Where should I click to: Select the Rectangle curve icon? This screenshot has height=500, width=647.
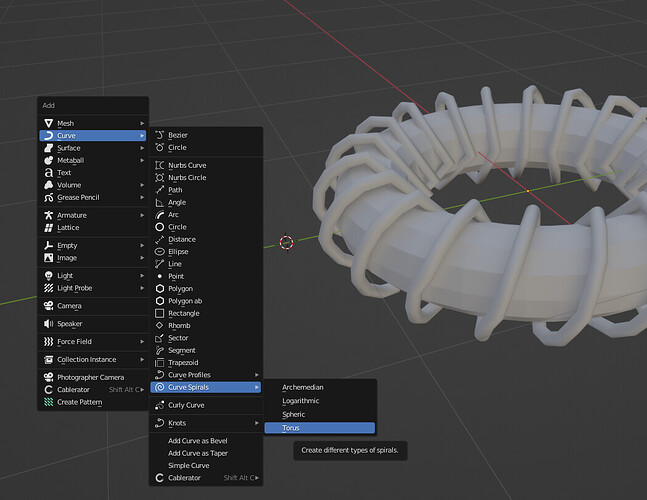(x=159, y=313)
